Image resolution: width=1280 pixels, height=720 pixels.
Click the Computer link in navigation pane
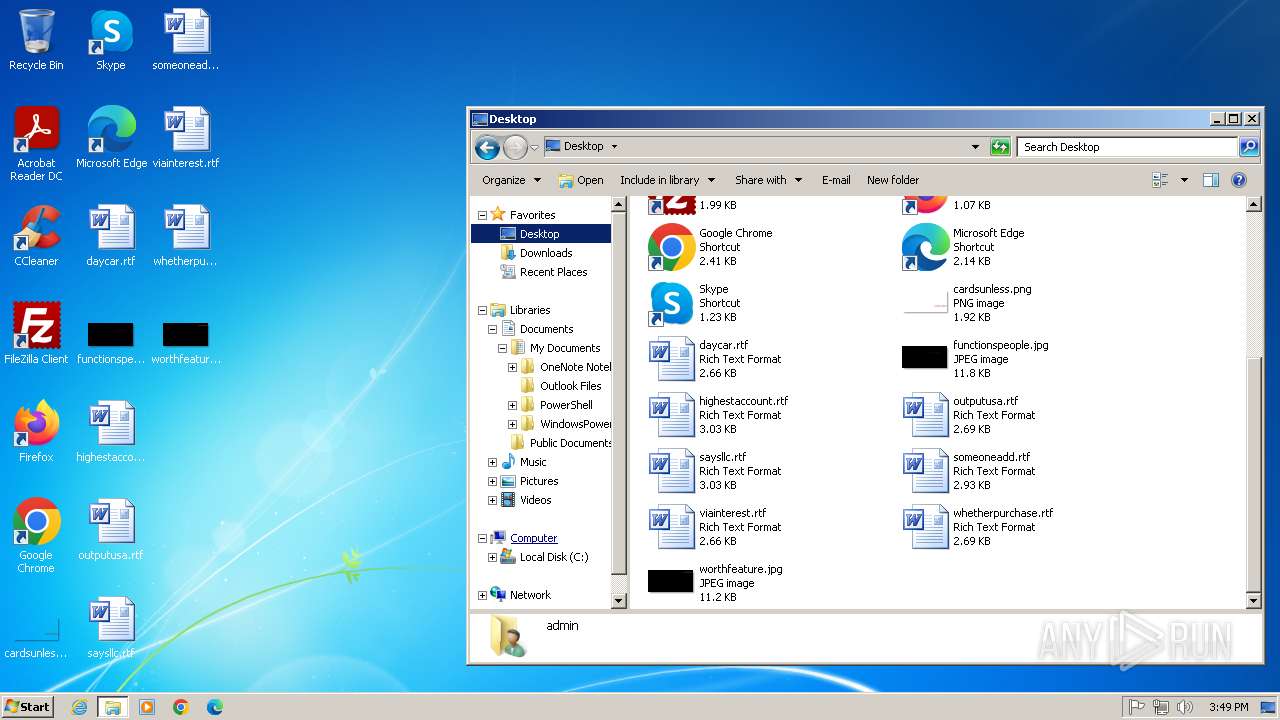tap(534, 538)
